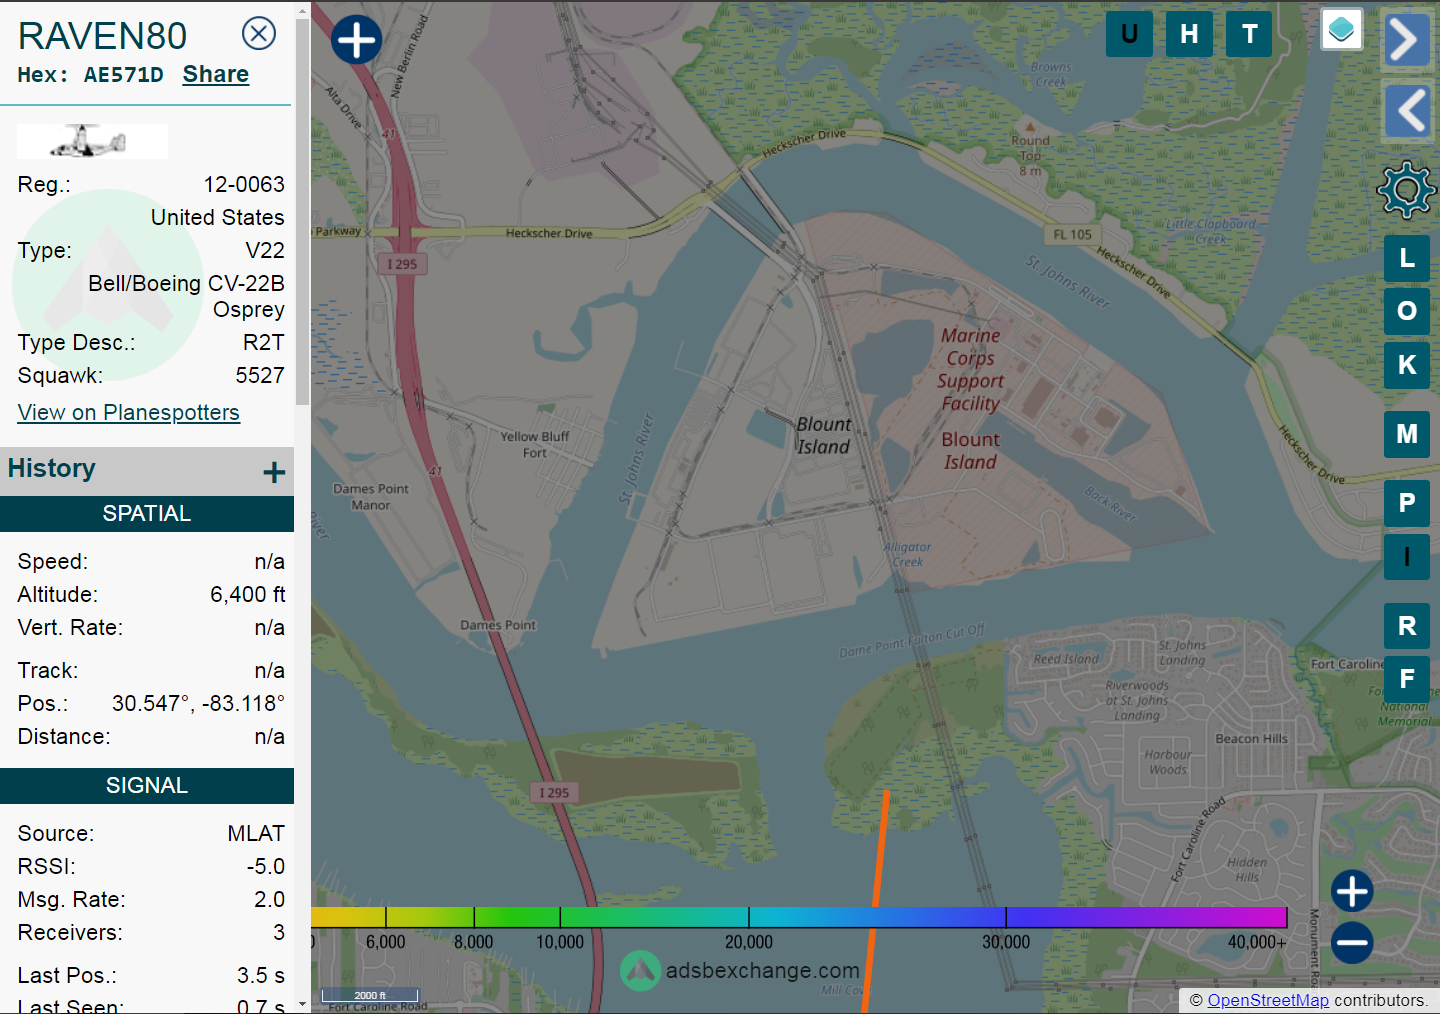
Task: Click the scroll-up arrow of the sidebar
Action: click(303, 10)
